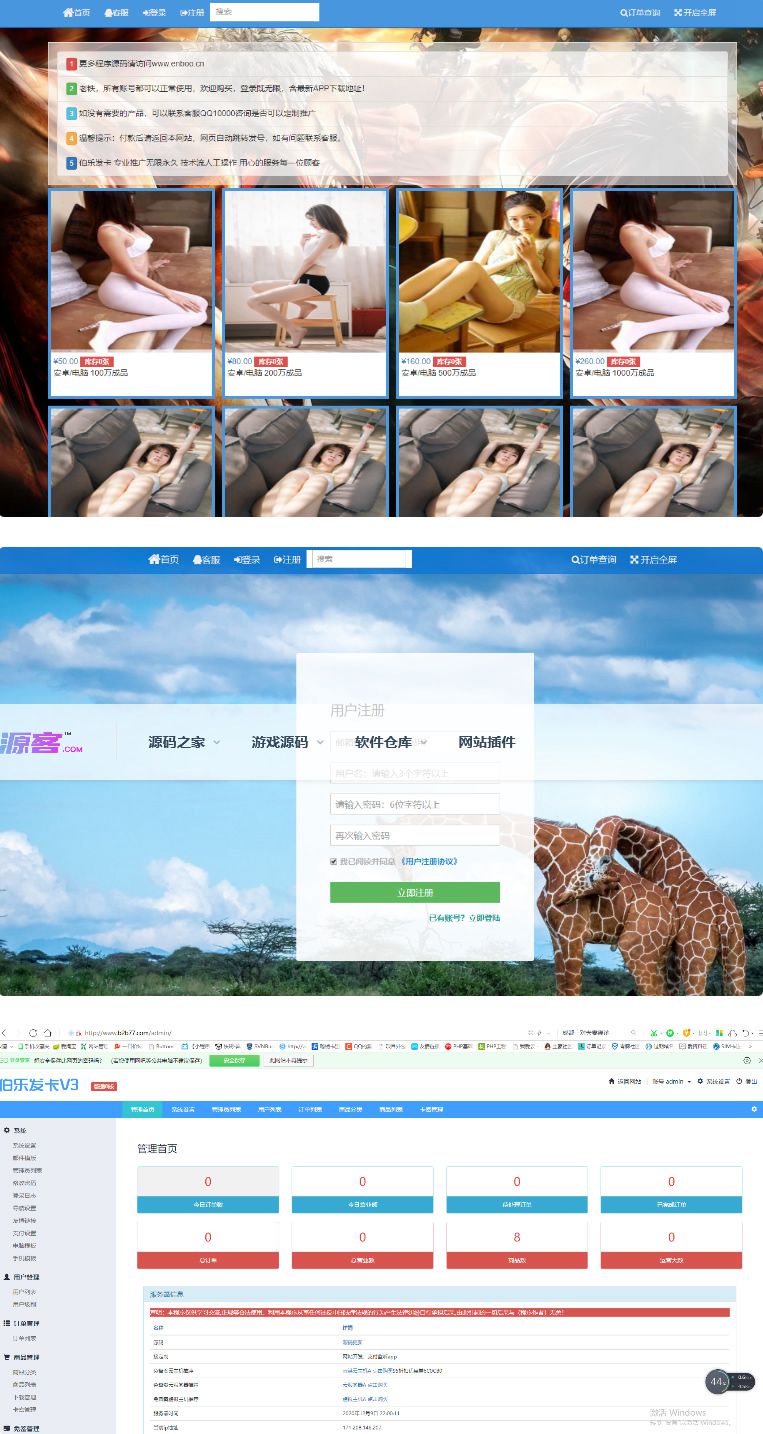Click 开启全屏 fullscreen icon in the top bar
The image size is (763, 1434).
coord(695,13)
